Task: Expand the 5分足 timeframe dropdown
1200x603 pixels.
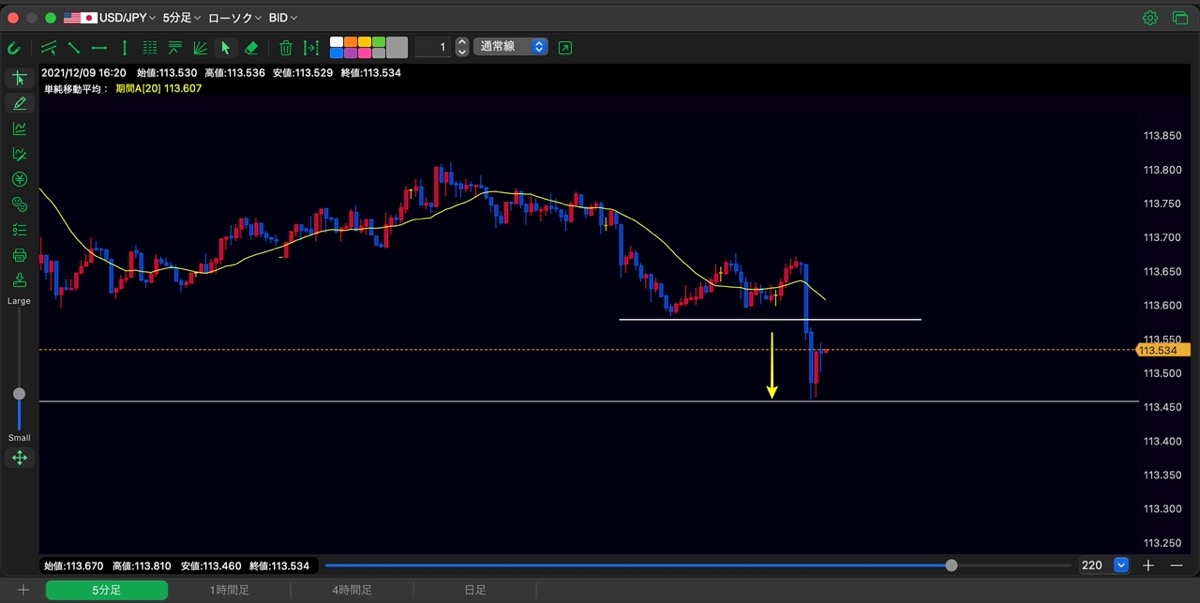Action: click(181, 18)
